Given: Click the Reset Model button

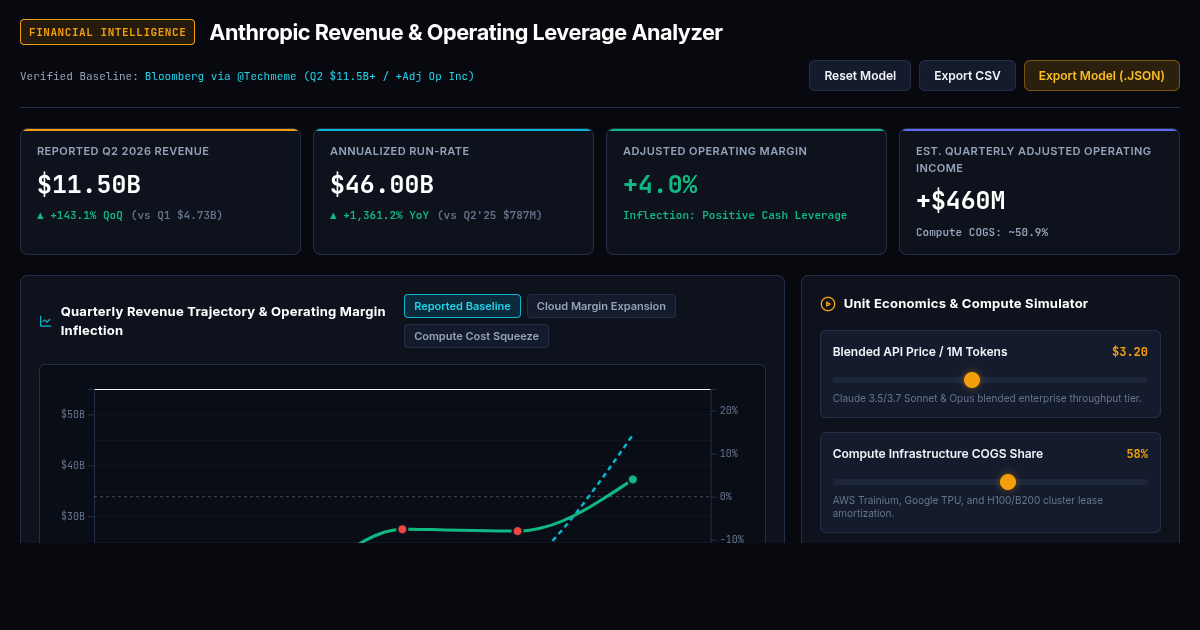Looking at the screenshot, I should point(860,75).
